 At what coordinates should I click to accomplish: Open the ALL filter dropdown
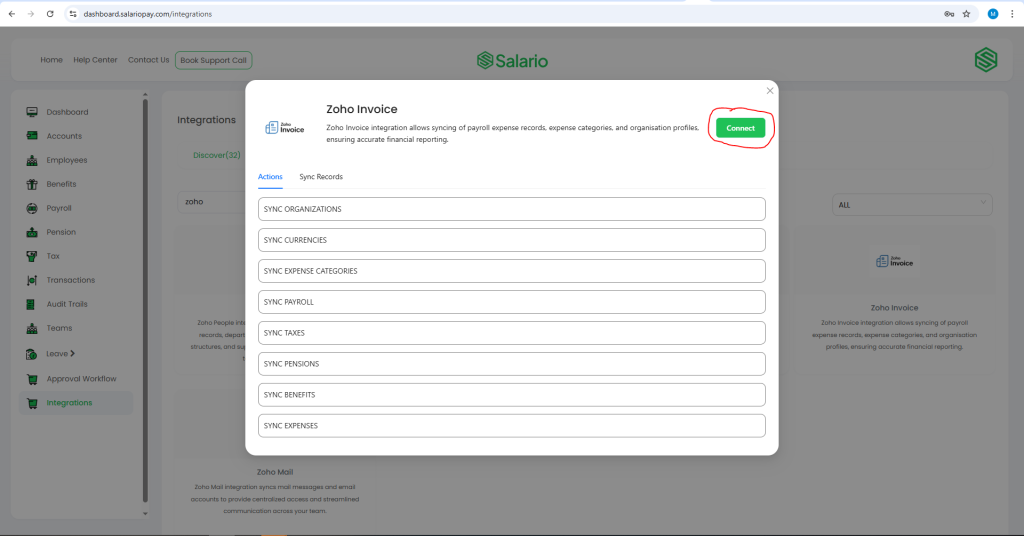(x=912, y=204)
